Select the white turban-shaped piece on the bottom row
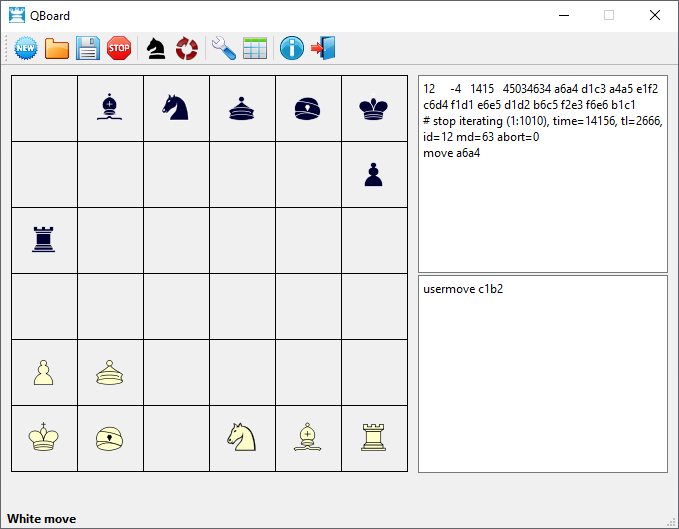This screenshot has width=679, height=529. [x=110, y=439]
